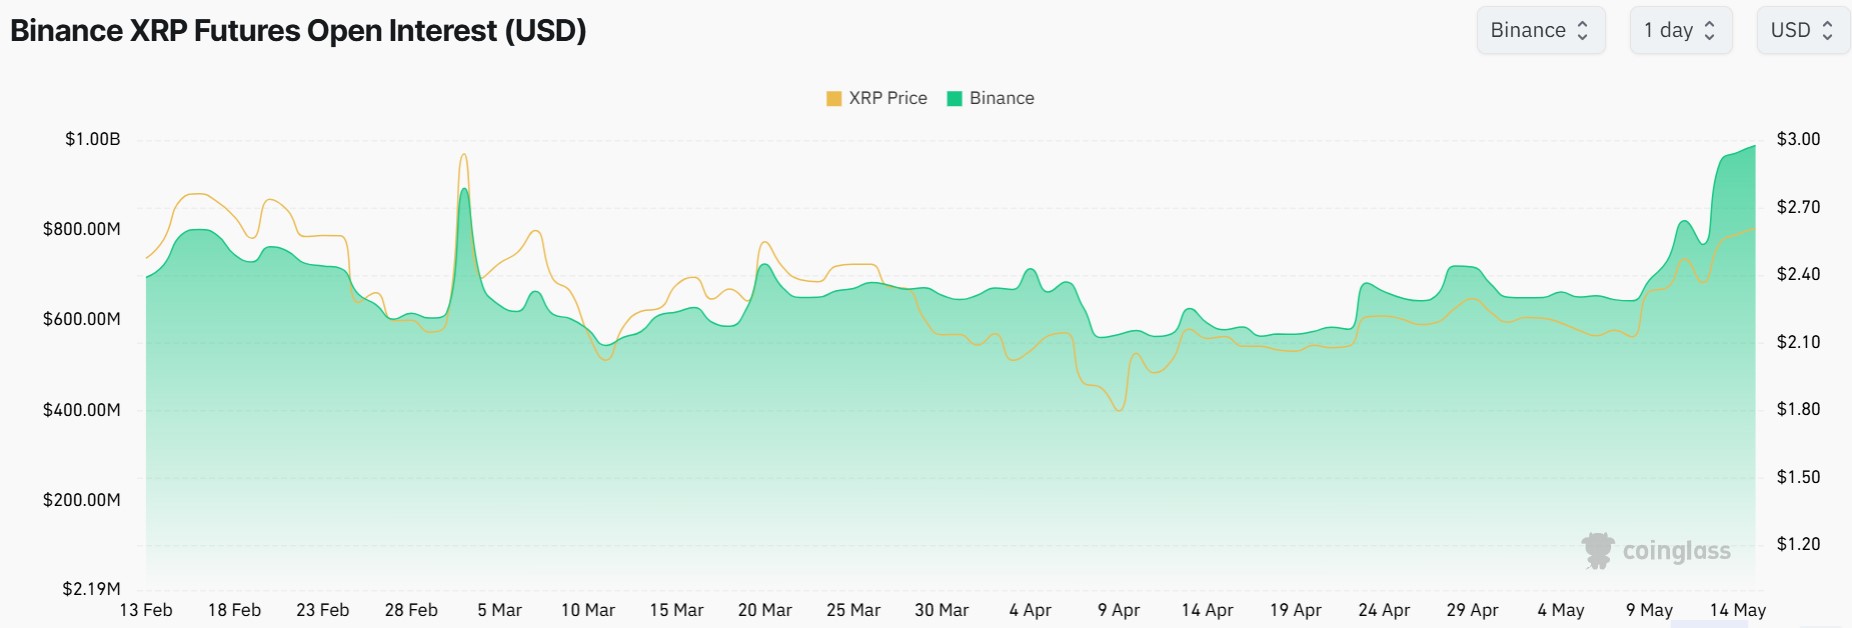Click the 14 May date label
The height and width of the screenshot is (628, 1852).
[1738, 610]
